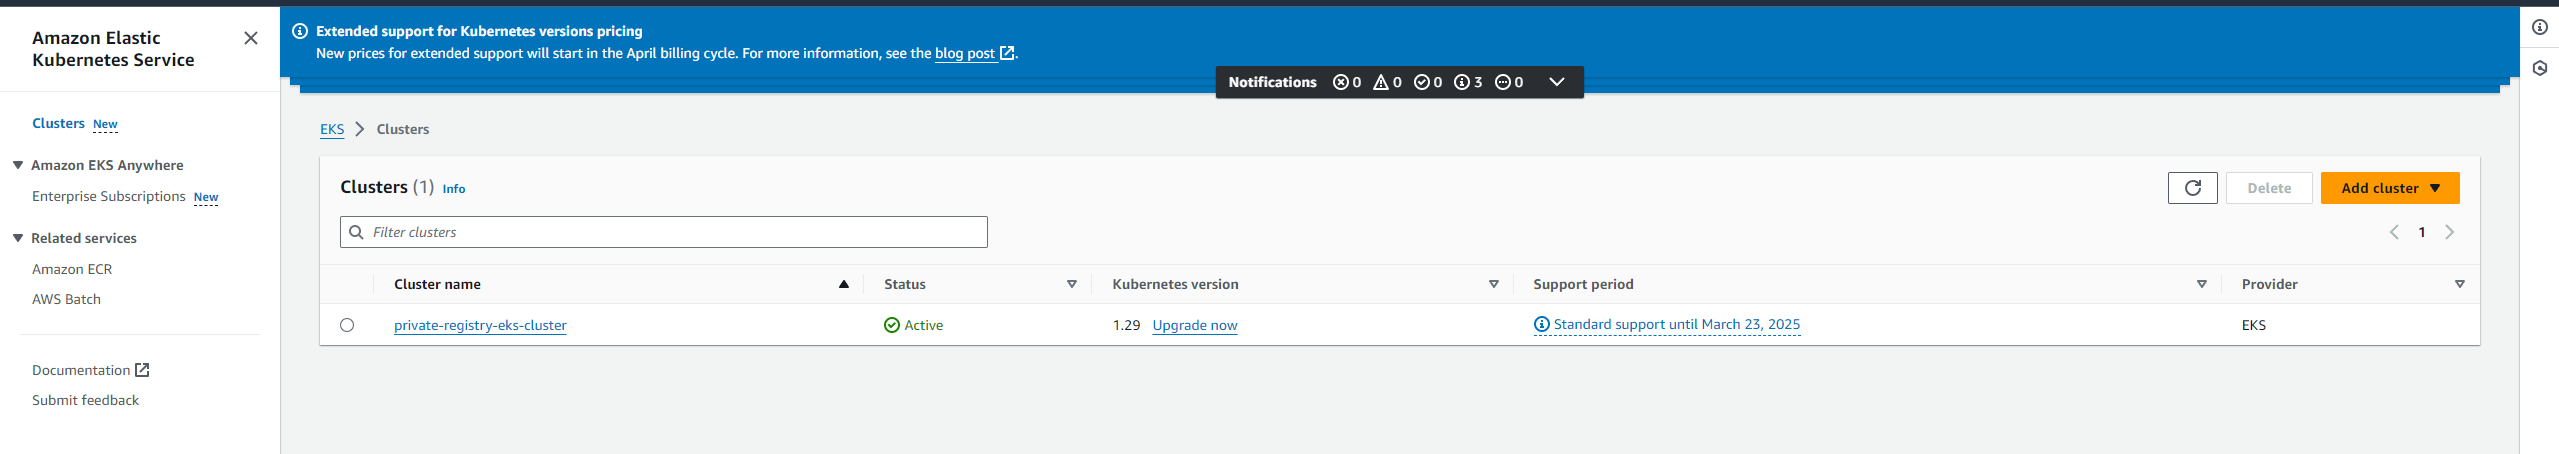Click Submit feedback in sidebar
The width and height of the screenshot is (2559, 454).
point(85,400)
